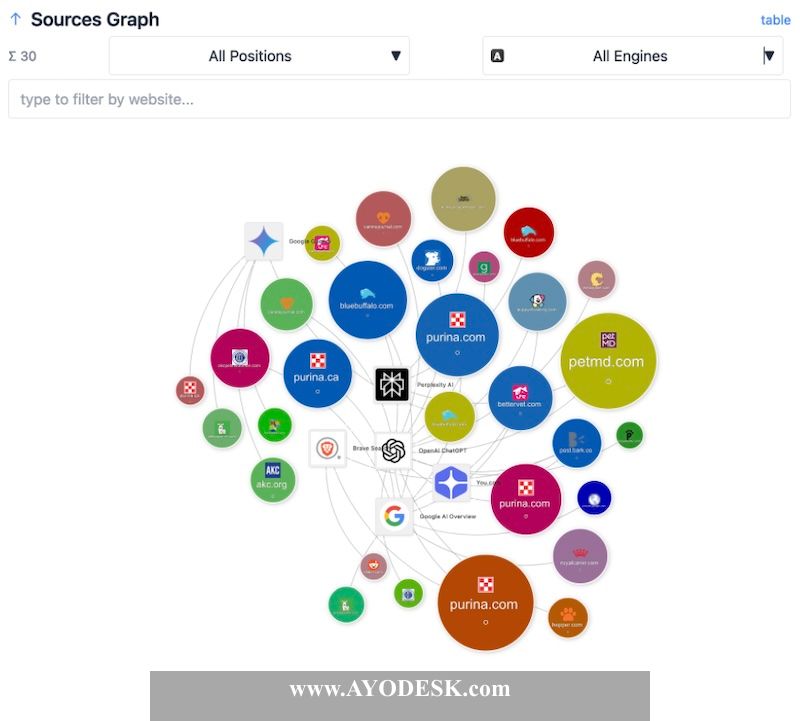Viewport: 800px width, 721px height.
Task: Select the Google AI Overview node
Action: (x=393, y=515)
